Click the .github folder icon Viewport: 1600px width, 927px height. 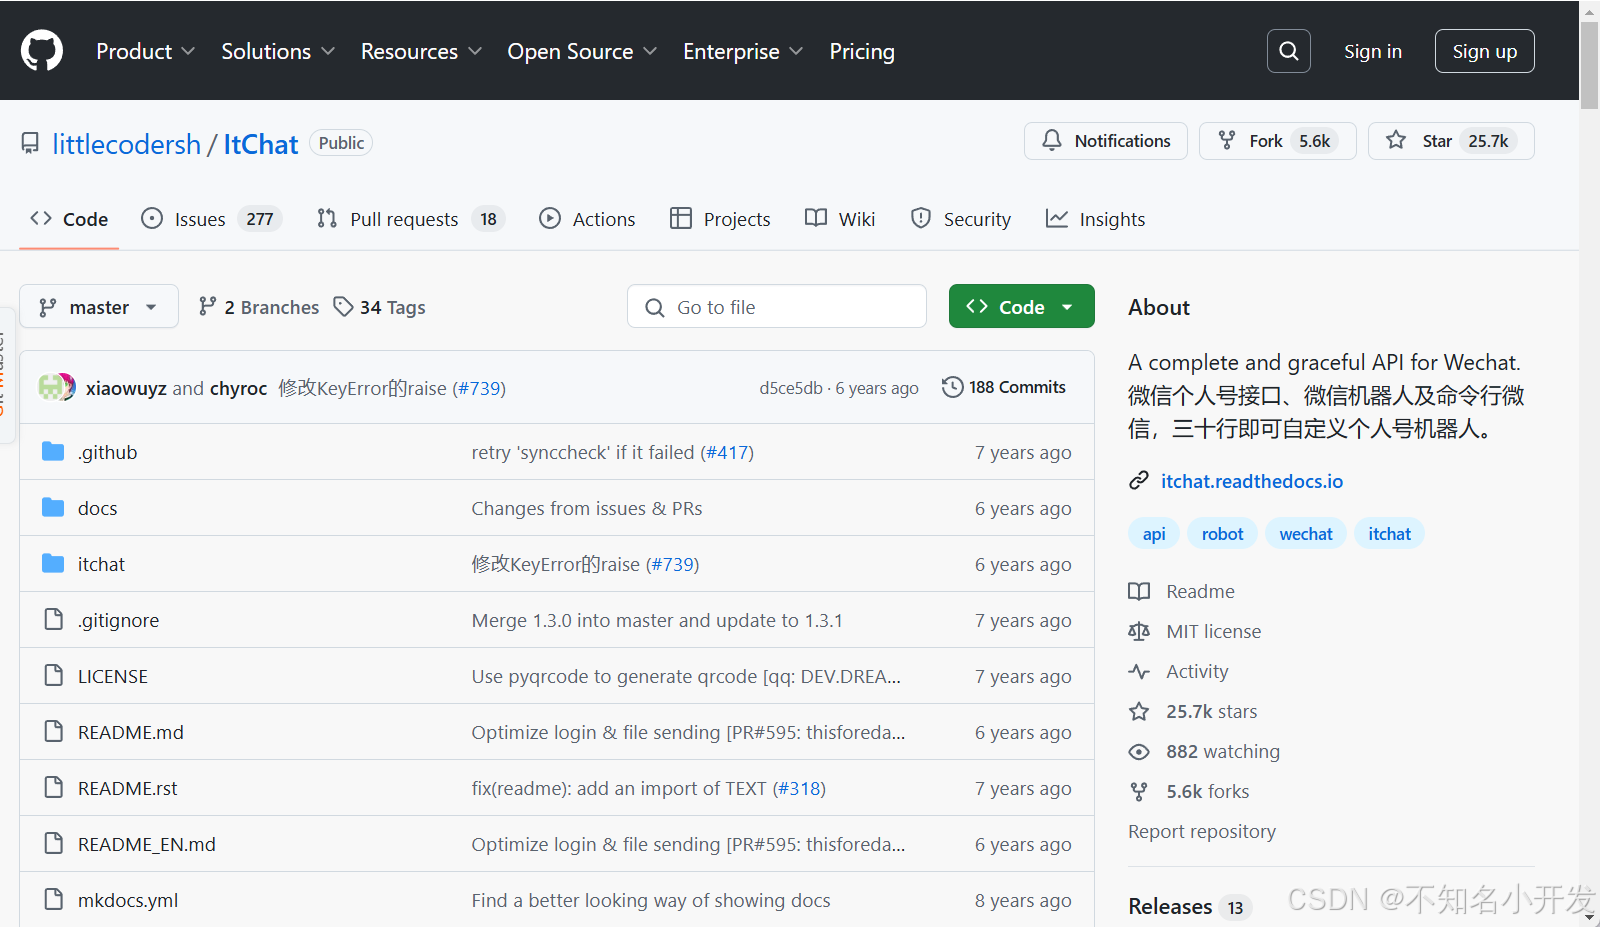[x=53, y=452]
